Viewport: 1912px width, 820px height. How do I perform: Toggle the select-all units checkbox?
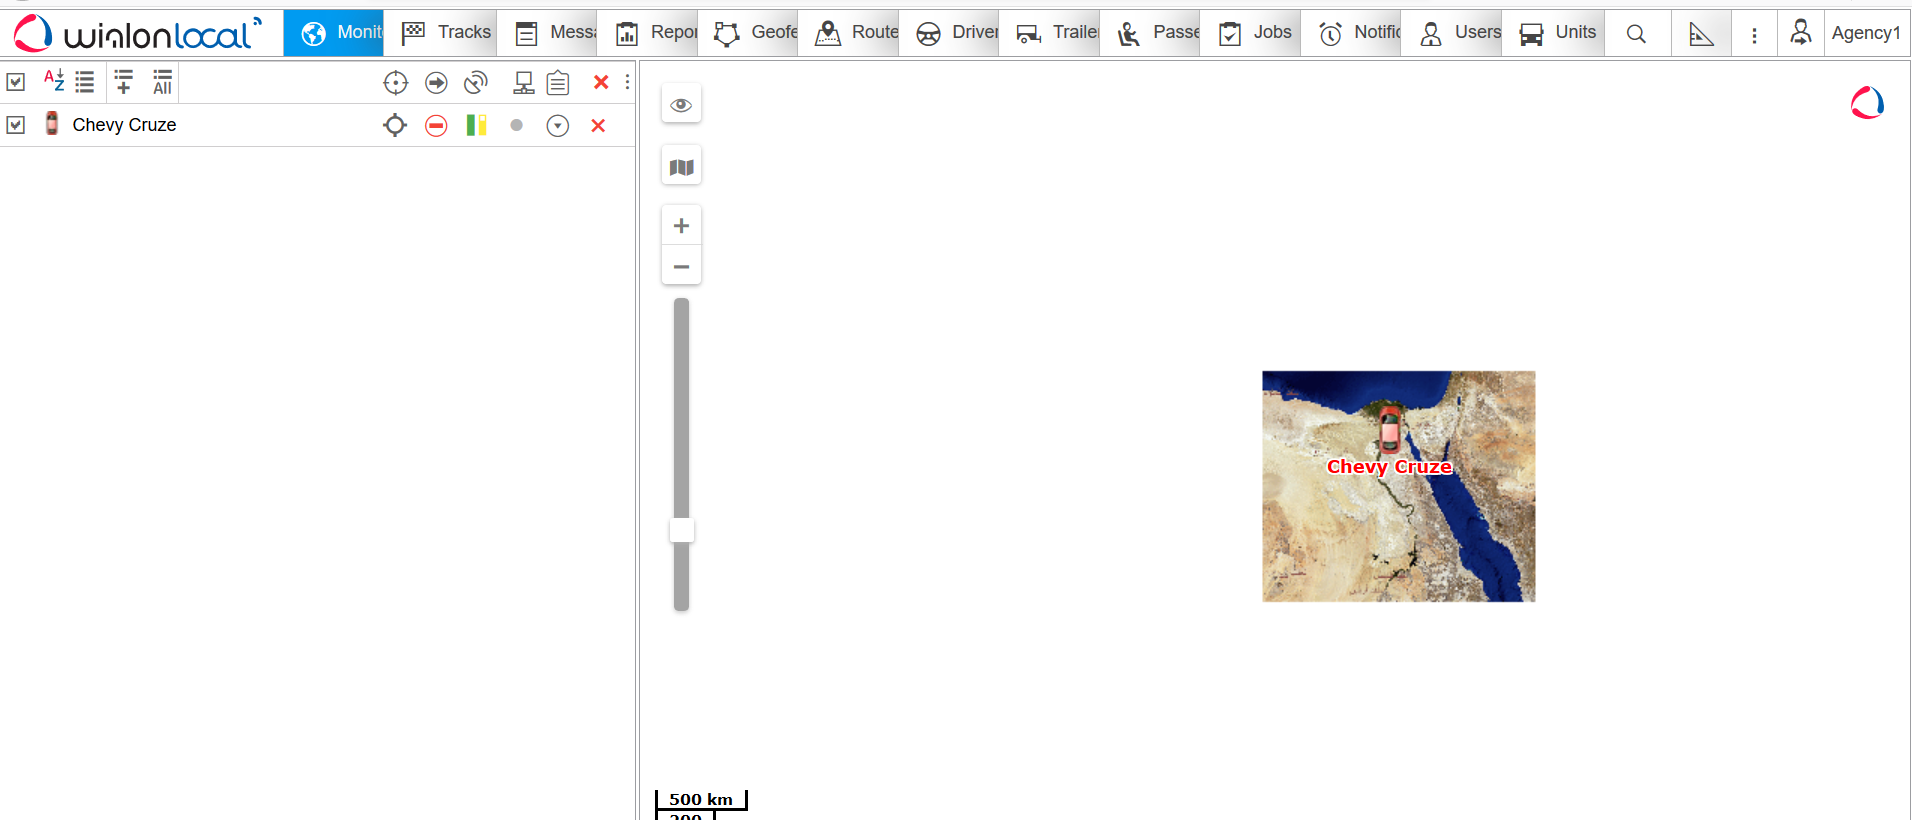tap(16, 82)
